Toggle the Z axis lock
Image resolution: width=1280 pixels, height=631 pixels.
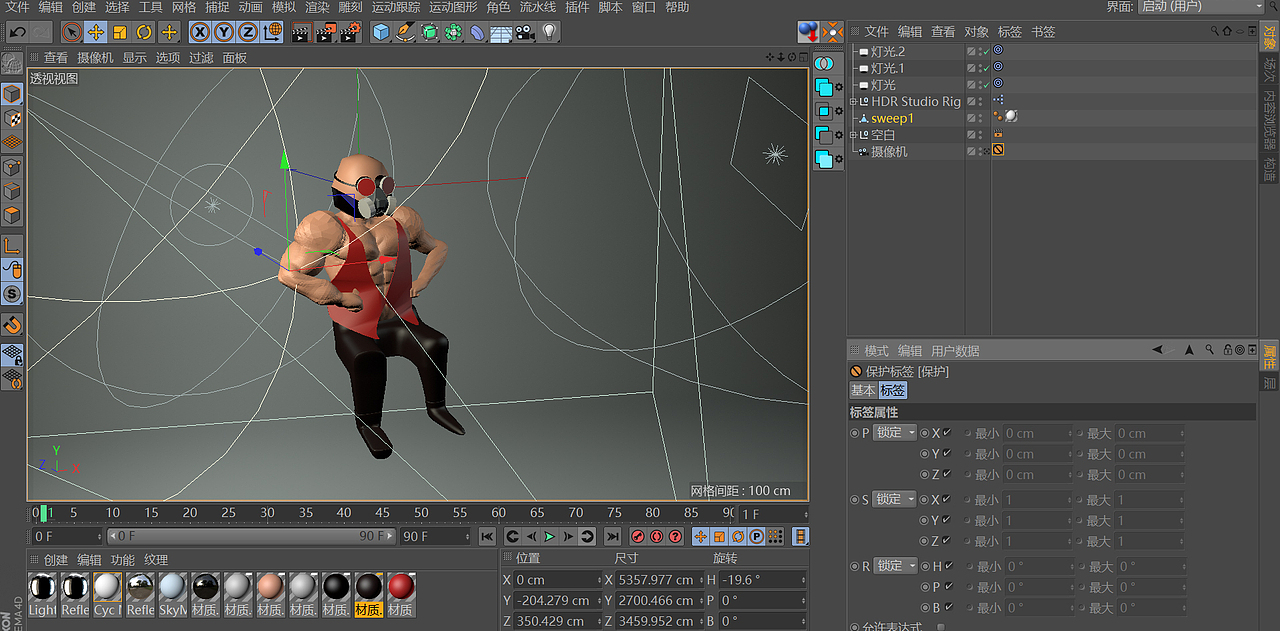pyautogui.click(x=248, y=32)
